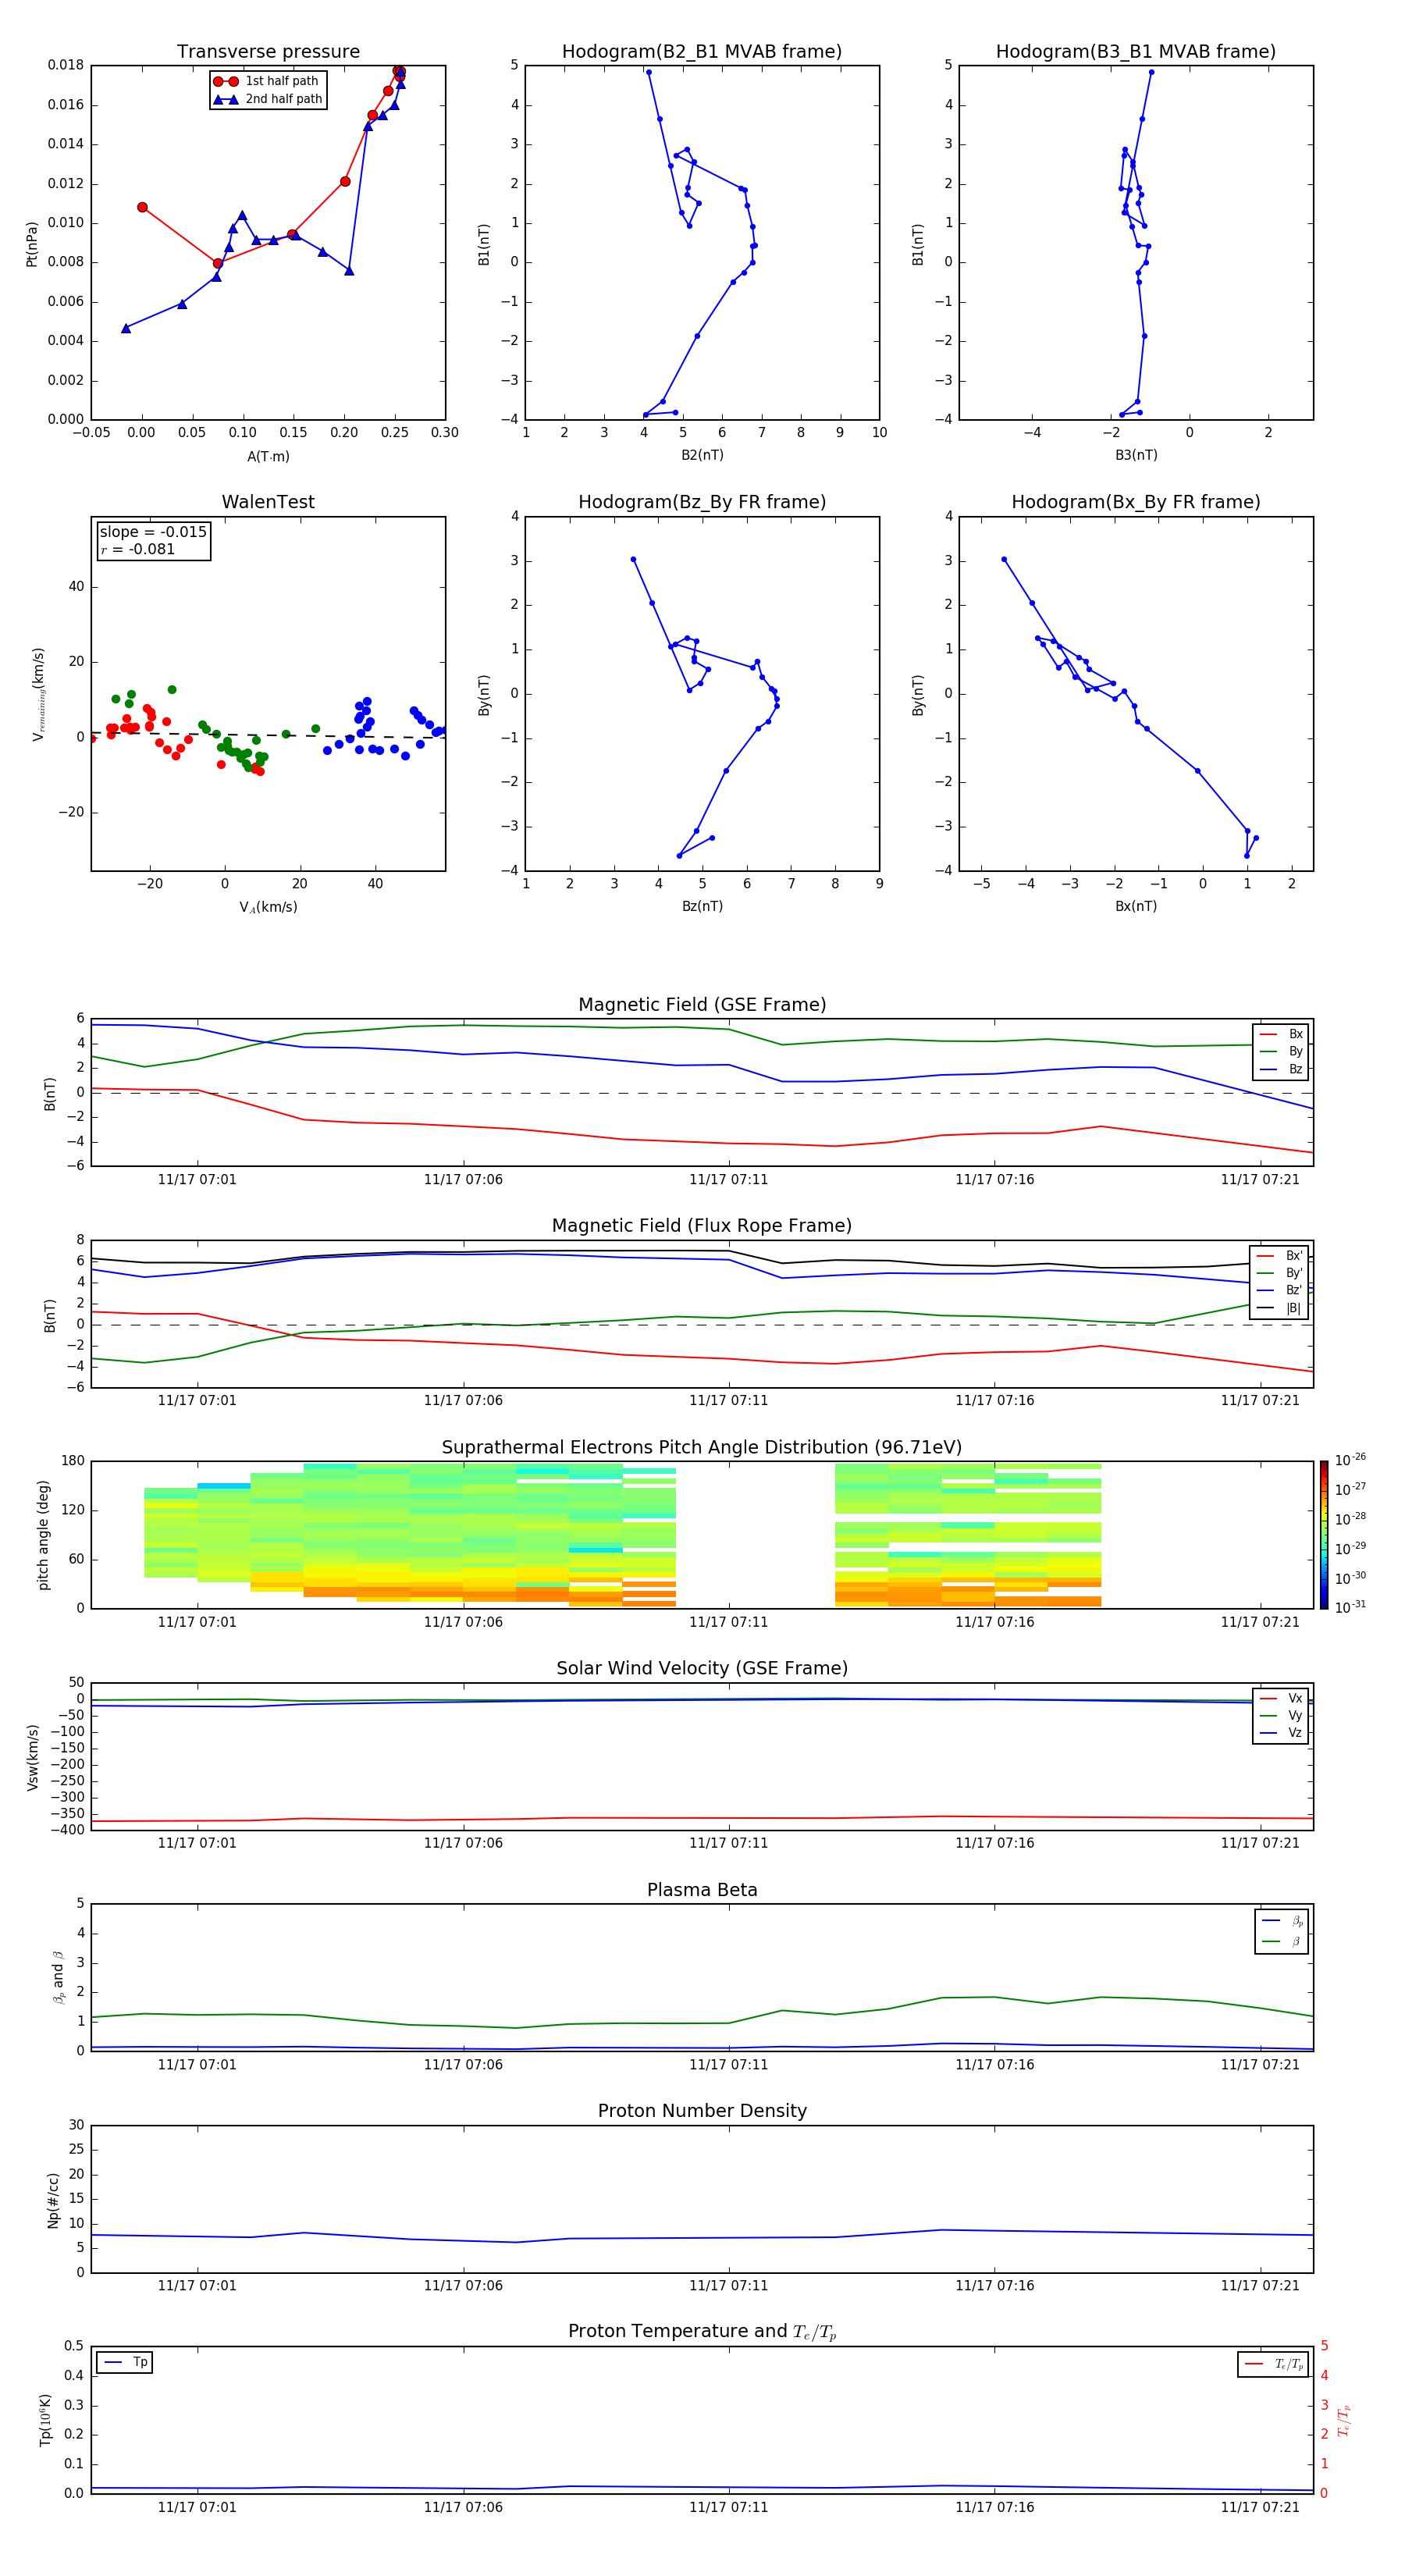
Task: Click the 'WalenTest' plot title
Action: [x=268, y=502]
